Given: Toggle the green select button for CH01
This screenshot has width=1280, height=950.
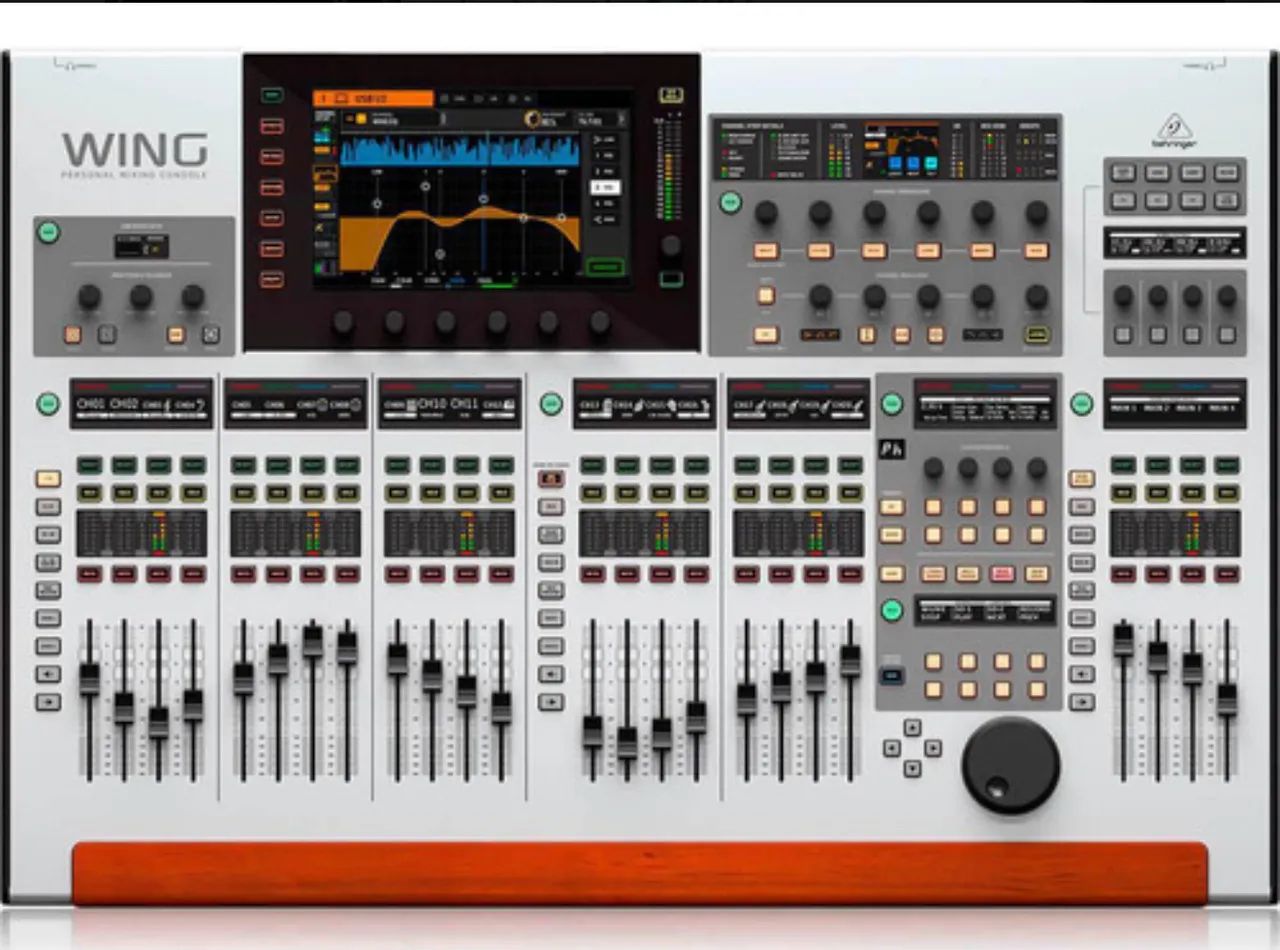Looking at the screenshot, I should point(90,465).
